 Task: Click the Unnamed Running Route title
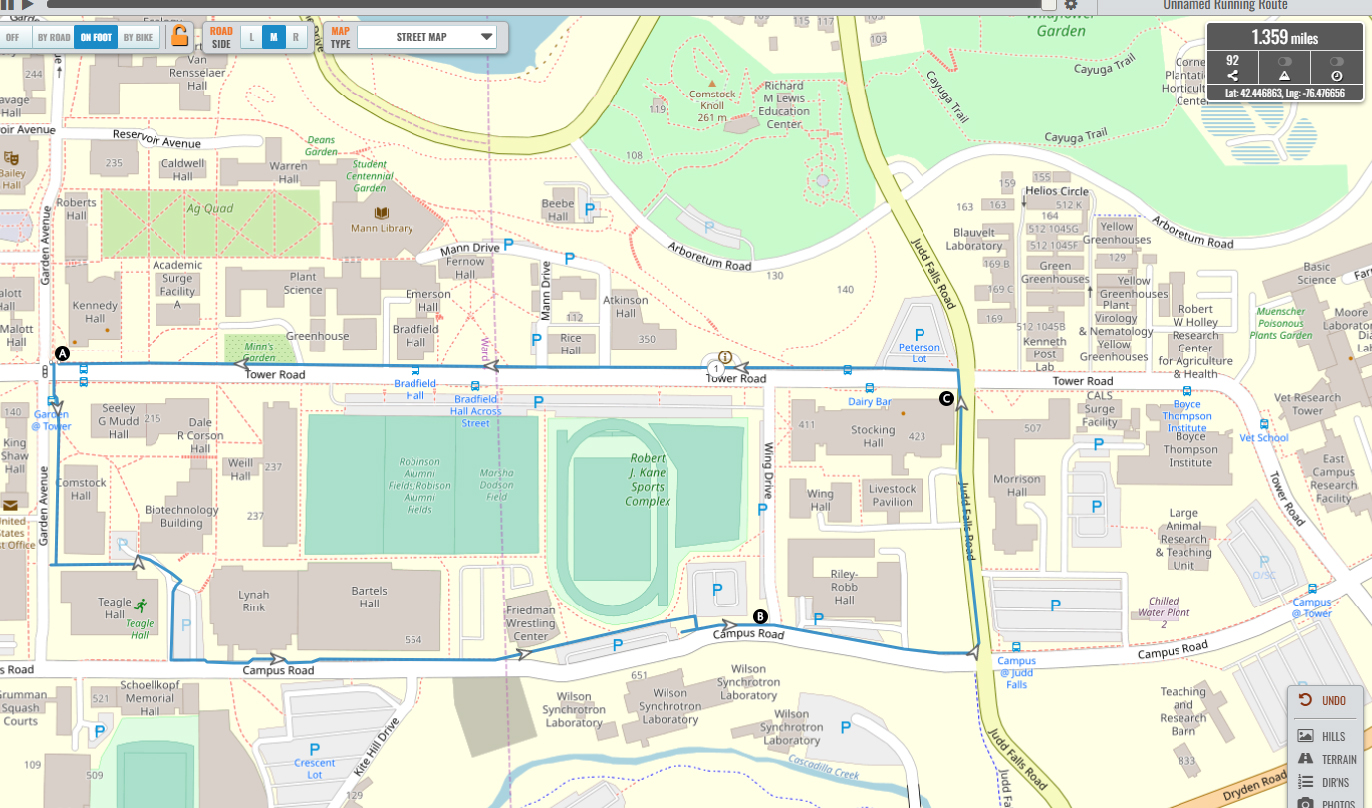[1225, 6]
